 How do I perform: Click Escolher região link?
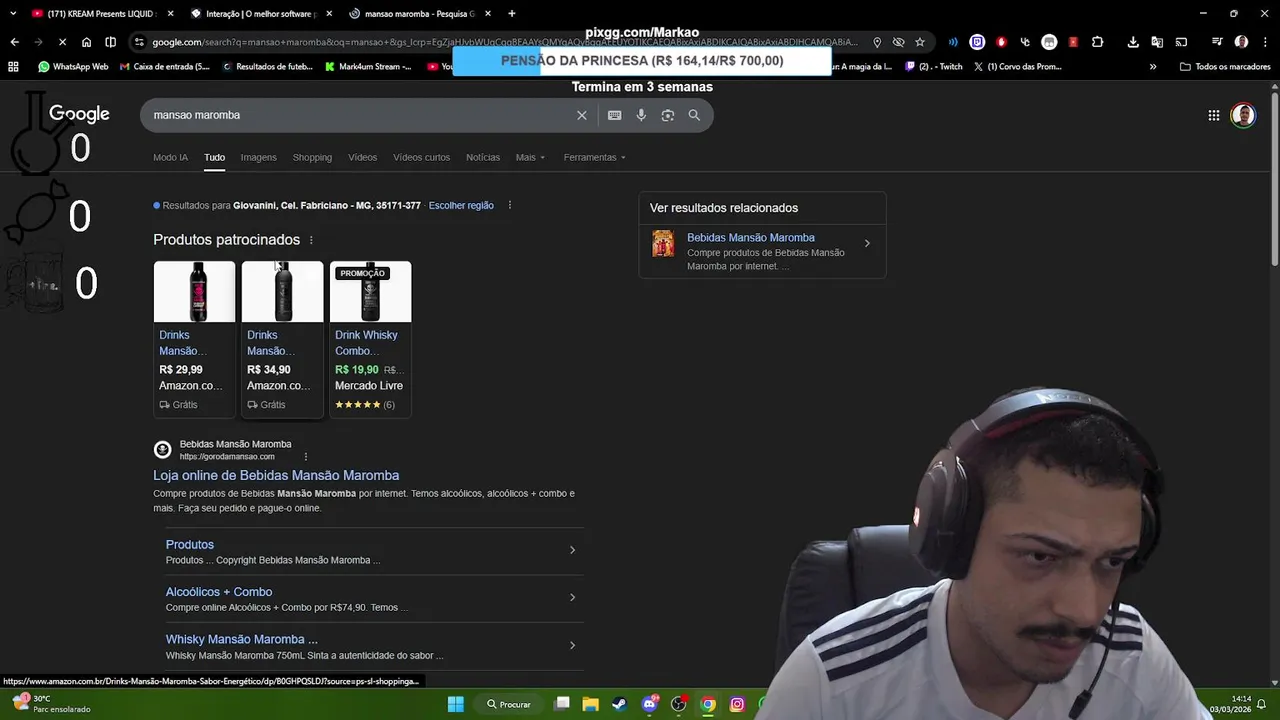click(461, 205)
